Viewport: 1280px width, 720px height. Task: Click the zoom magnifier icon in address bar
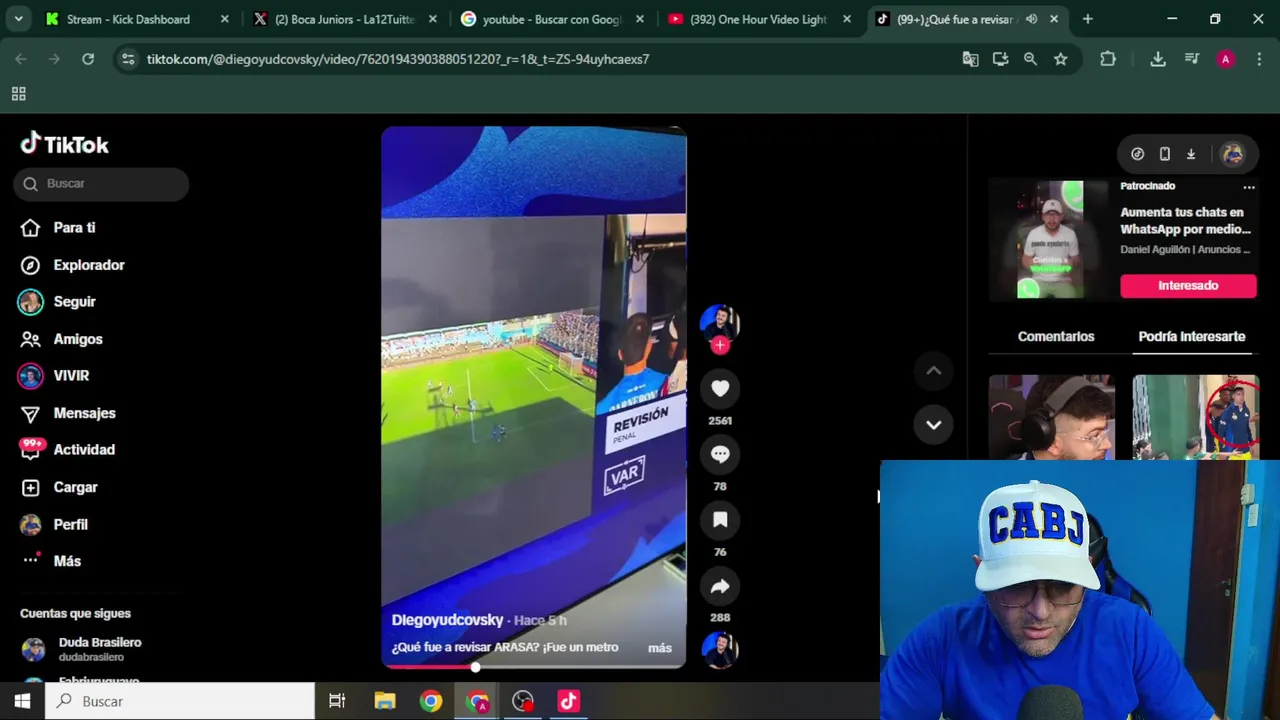click(x=1030, y=59)
